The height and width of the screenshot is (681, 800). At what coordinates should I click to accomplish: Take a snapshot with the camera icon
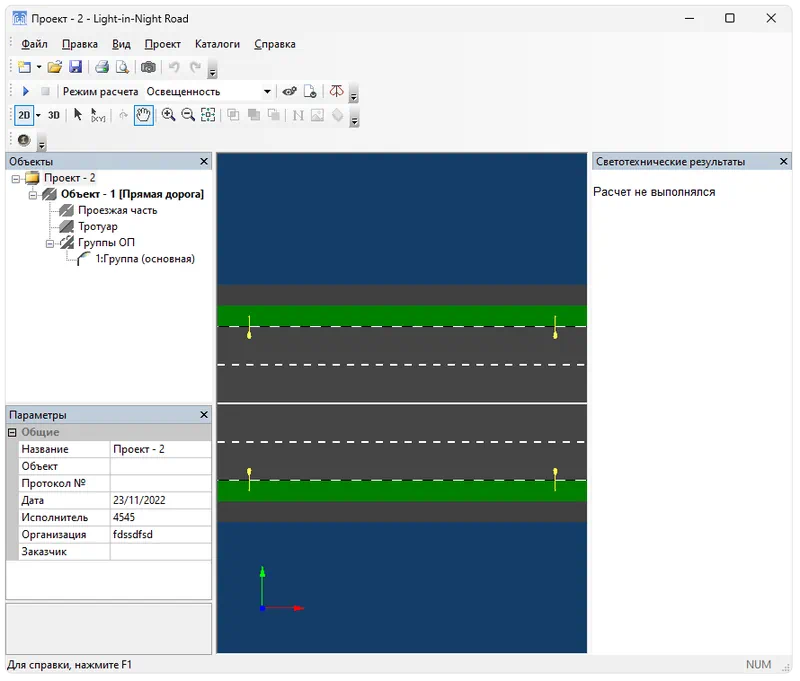point(148,67)
